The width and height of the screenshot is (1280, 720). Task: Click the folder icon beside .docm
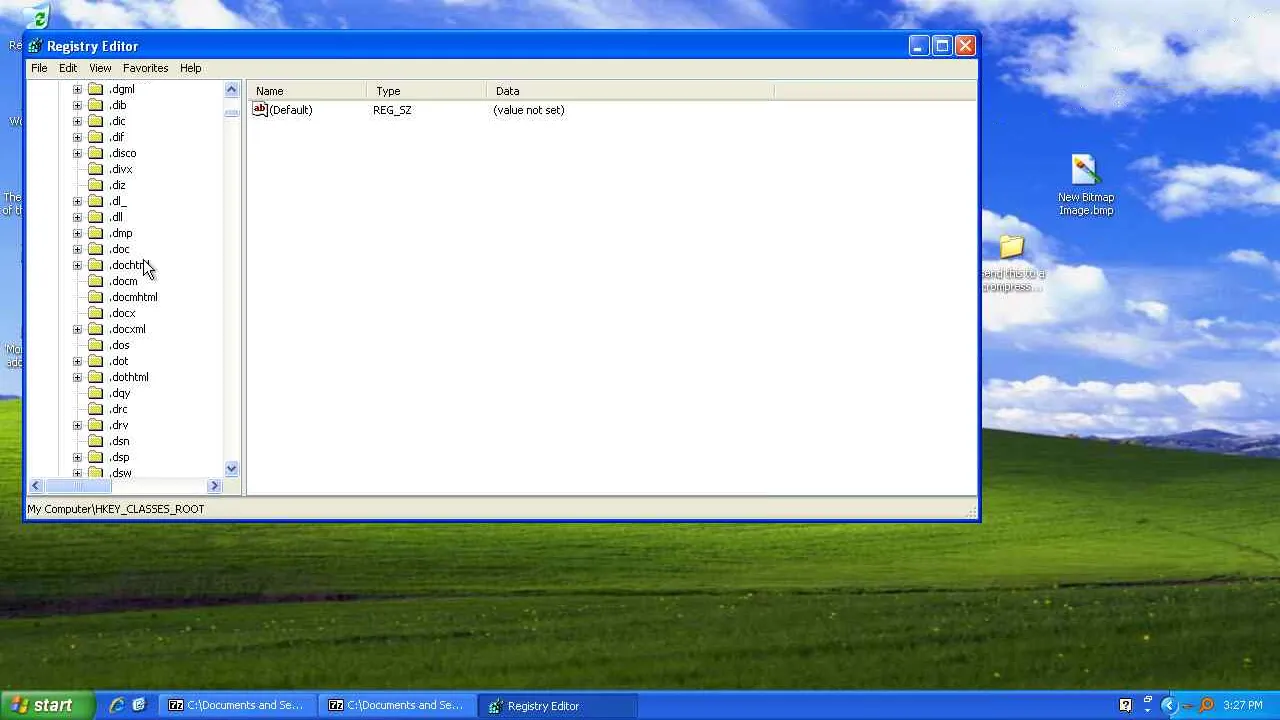[96, 281]
